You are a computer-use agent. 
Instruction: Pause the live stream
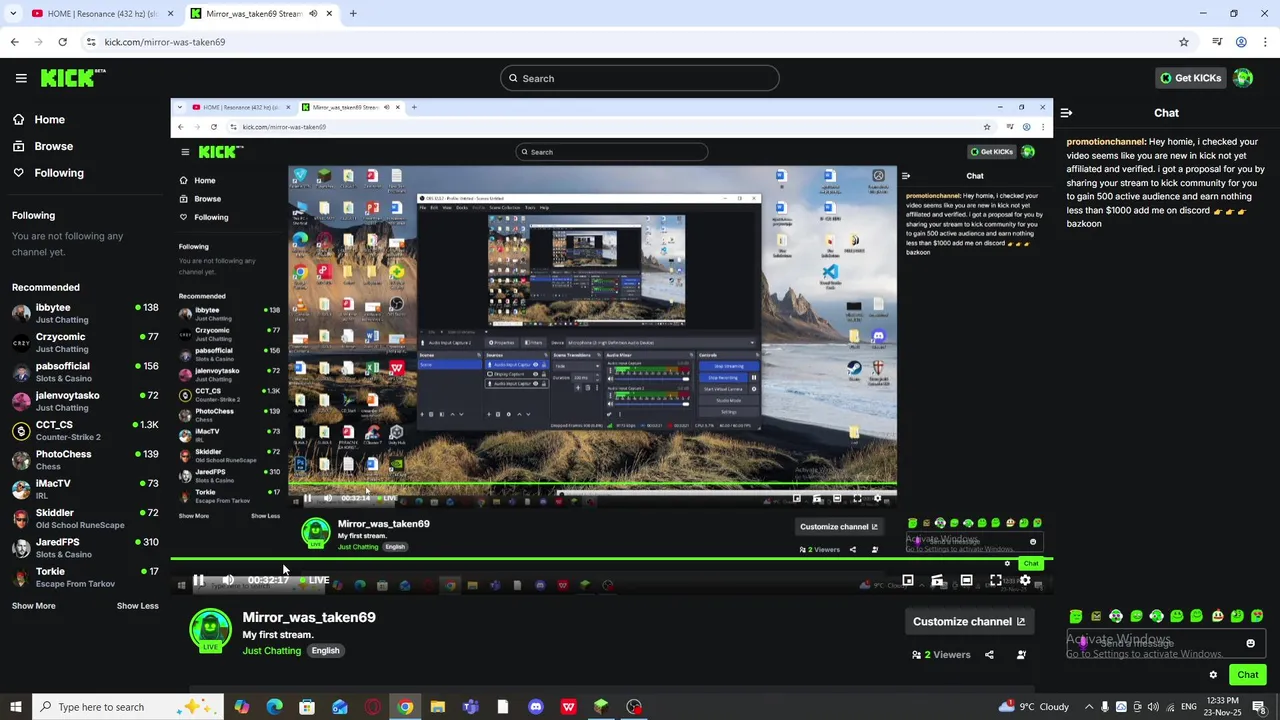click(198, 580)
